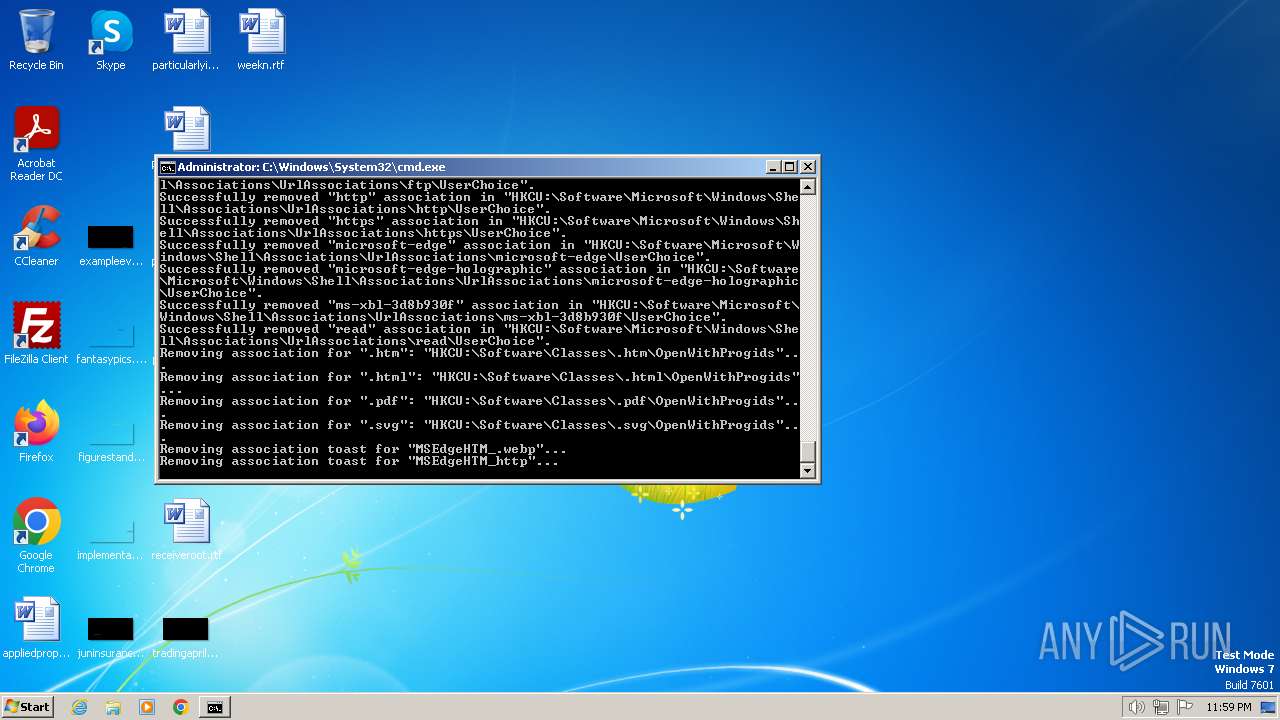Click the cmd vertical scrollbar thumb

[808, 451]
